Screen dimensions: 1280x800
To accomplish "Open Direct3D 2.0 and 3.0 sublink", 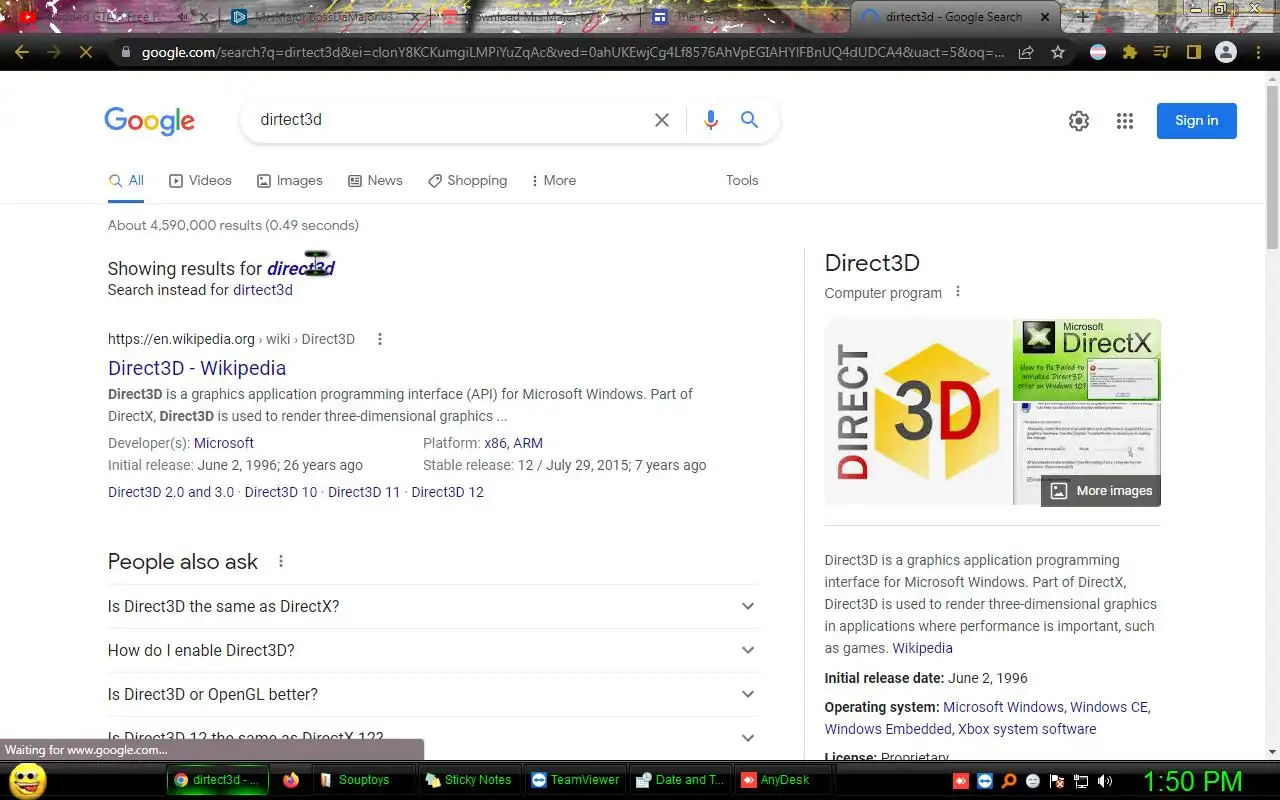I will tap(171, 492).
